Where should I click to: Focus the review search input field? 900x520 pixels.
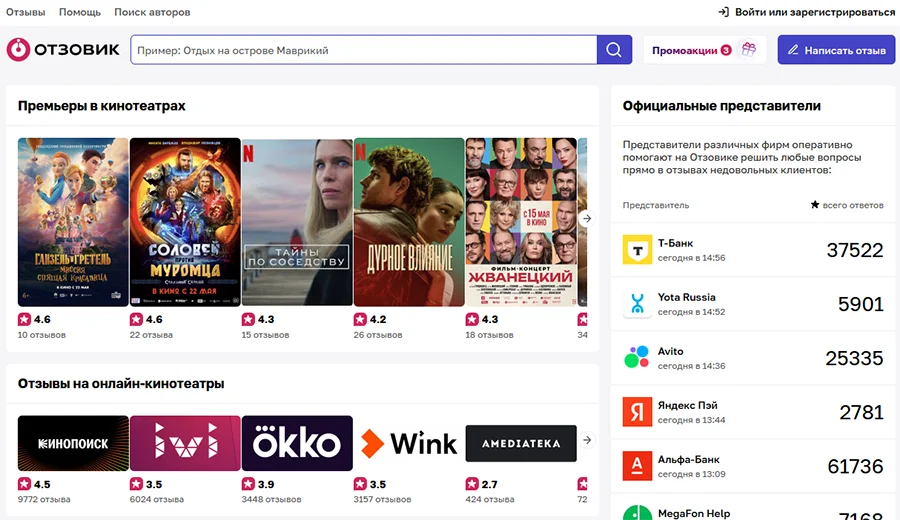(364, 50)
